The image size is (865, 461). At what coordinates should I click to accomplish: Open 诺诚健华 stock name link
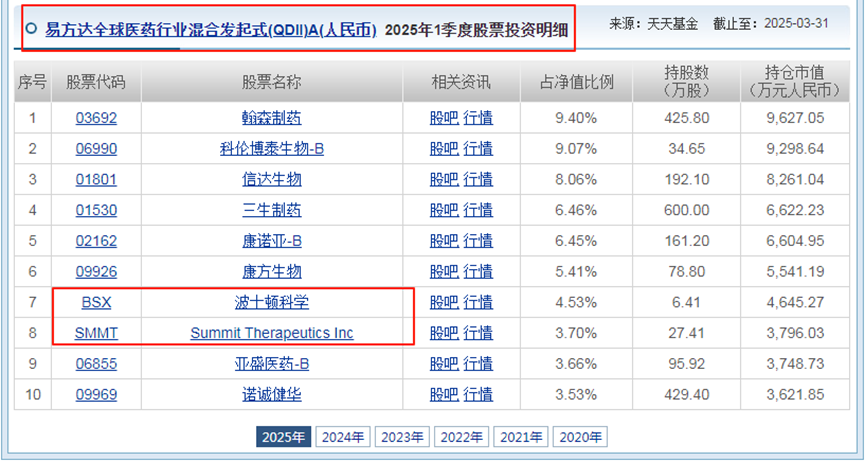(272, 395)
